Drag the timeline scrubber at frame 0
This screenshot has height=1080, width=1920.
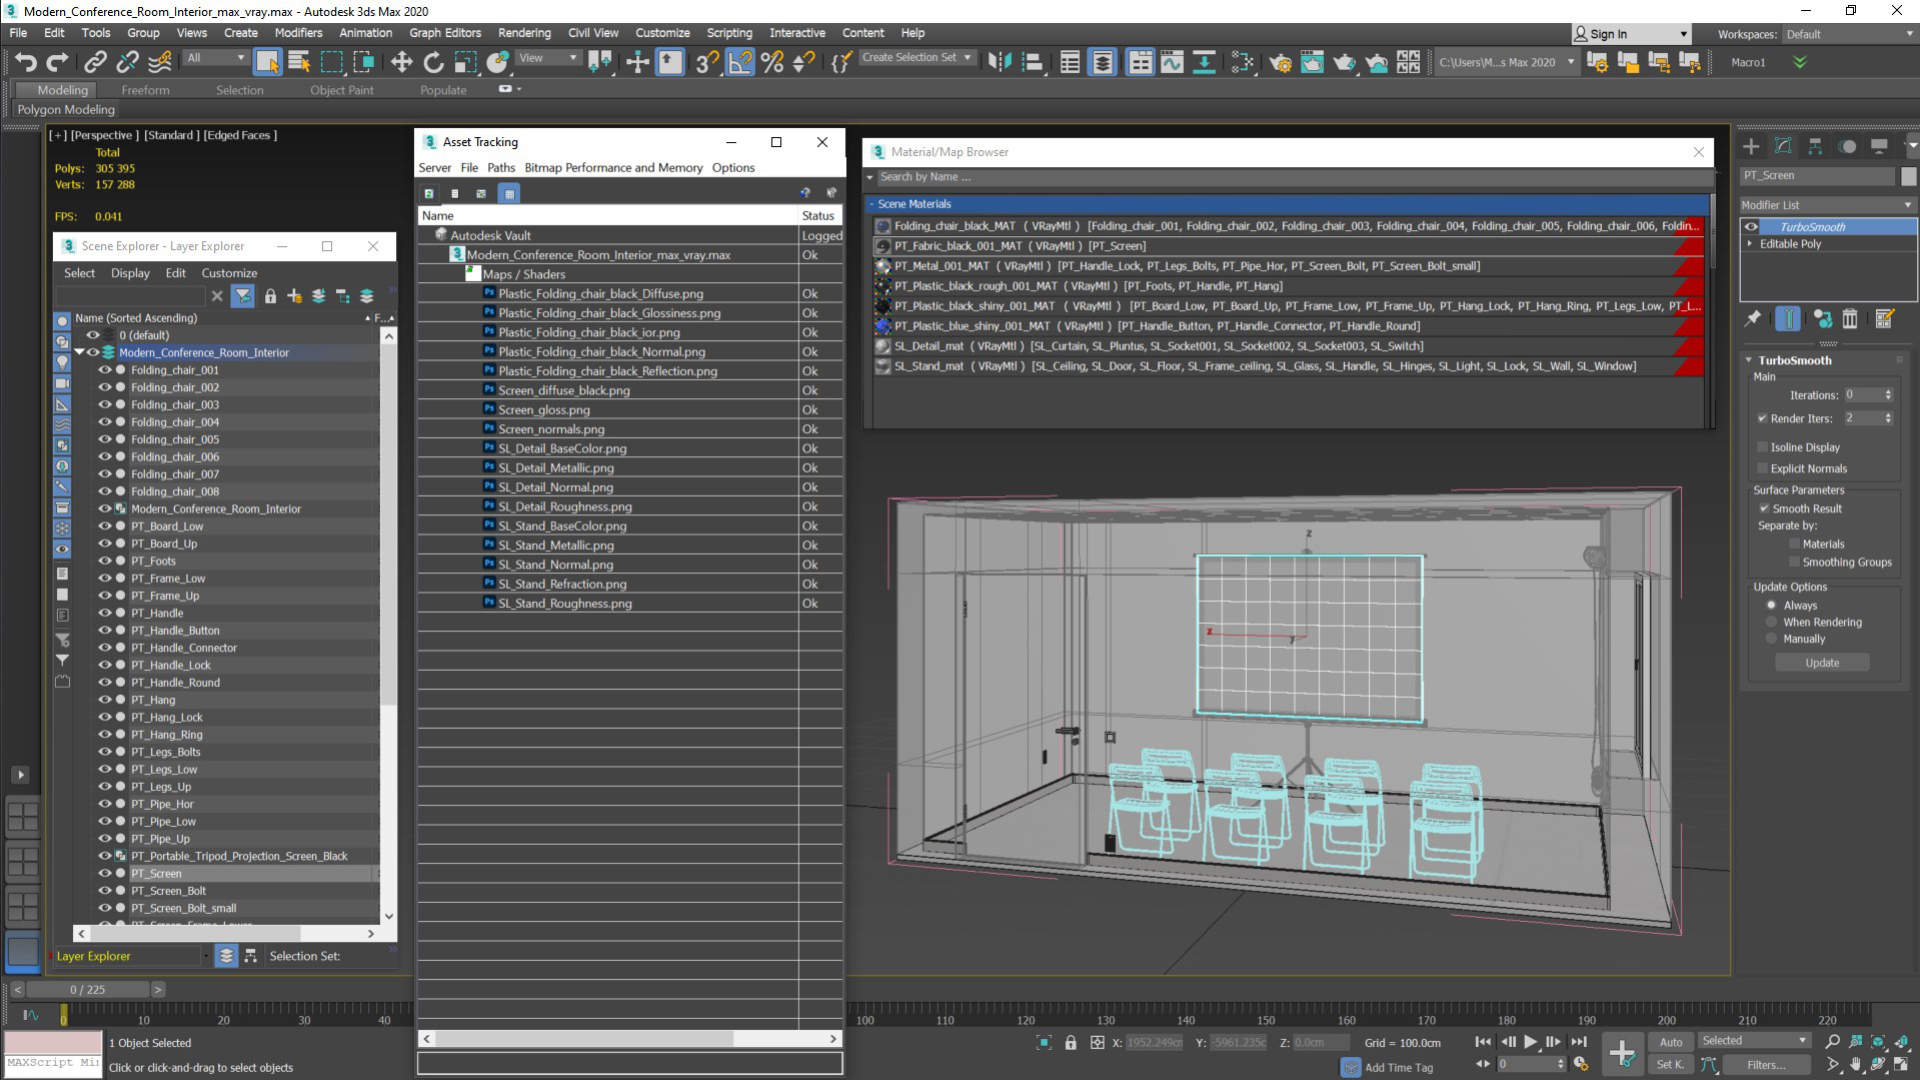(x=63, y=1015)
